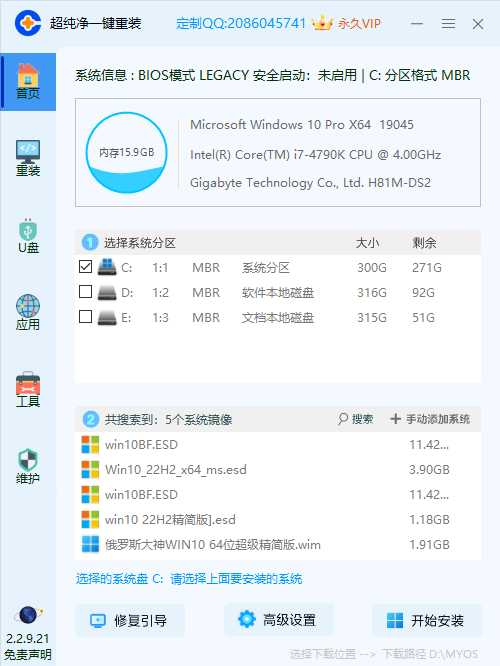Click the Gigabyte H81M-DS2 motherboard text
Image resolution: width=500 pixels, height=666 pixels.
[310, 183]
